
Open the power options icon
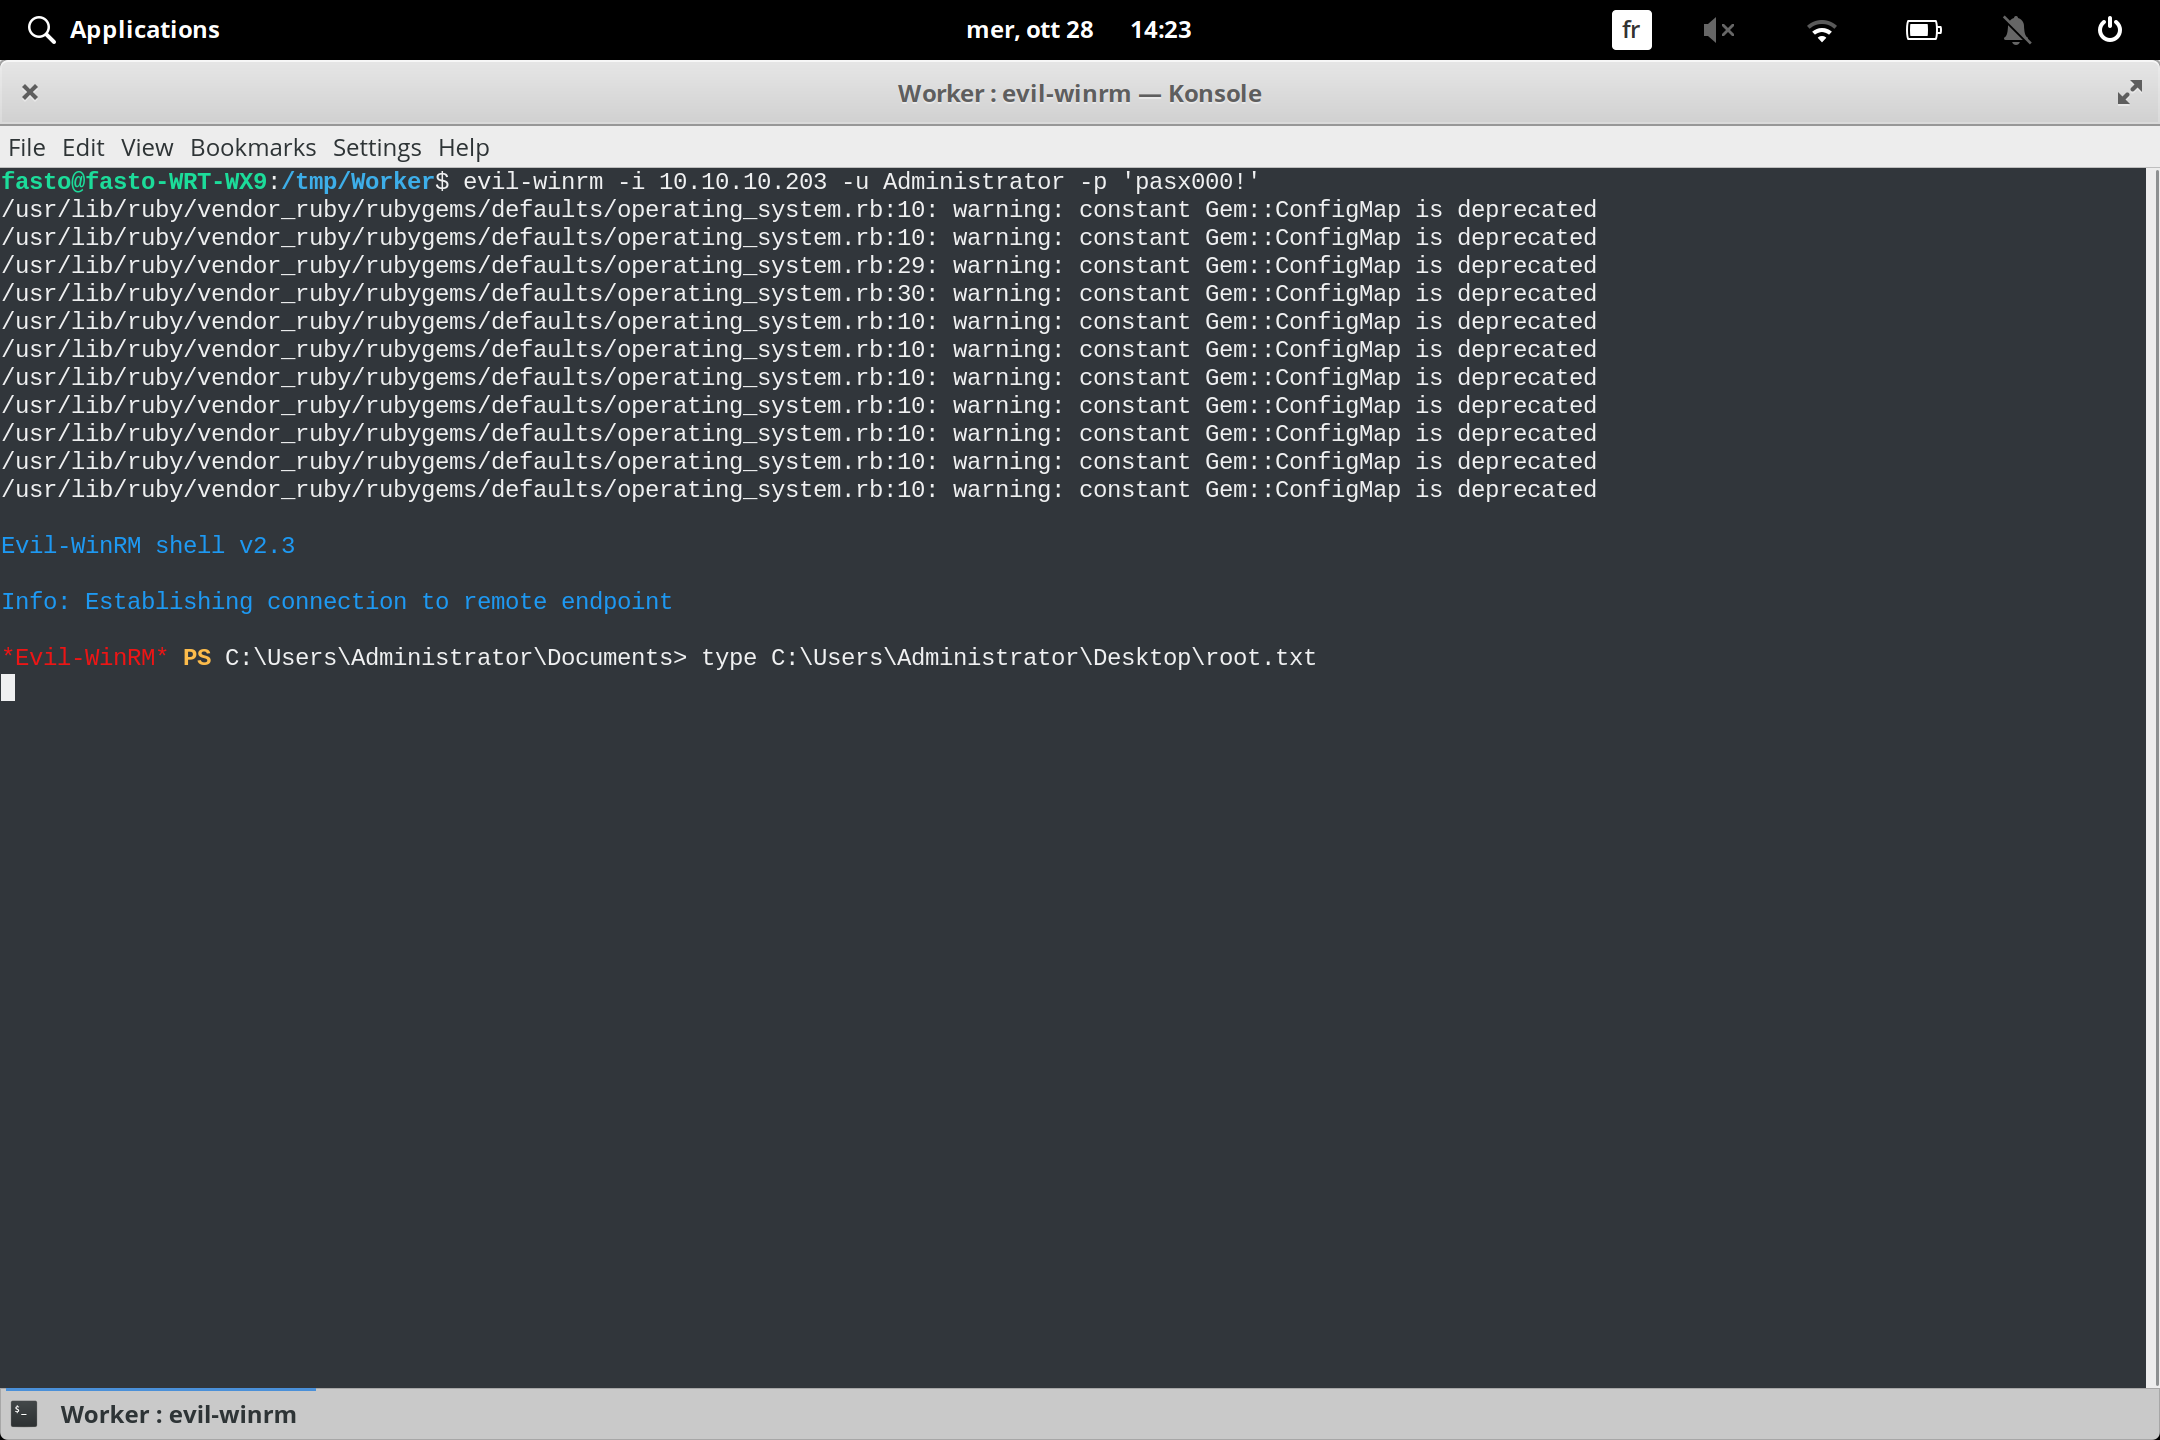[x=2110, y=29]
